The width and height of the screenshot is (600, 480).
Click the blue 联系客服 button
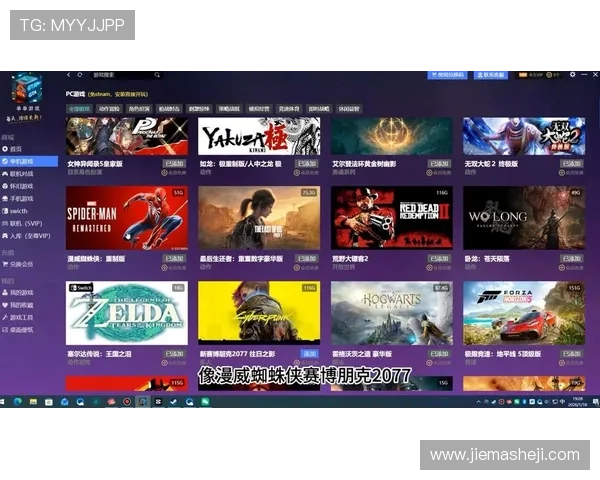[491, 74]
